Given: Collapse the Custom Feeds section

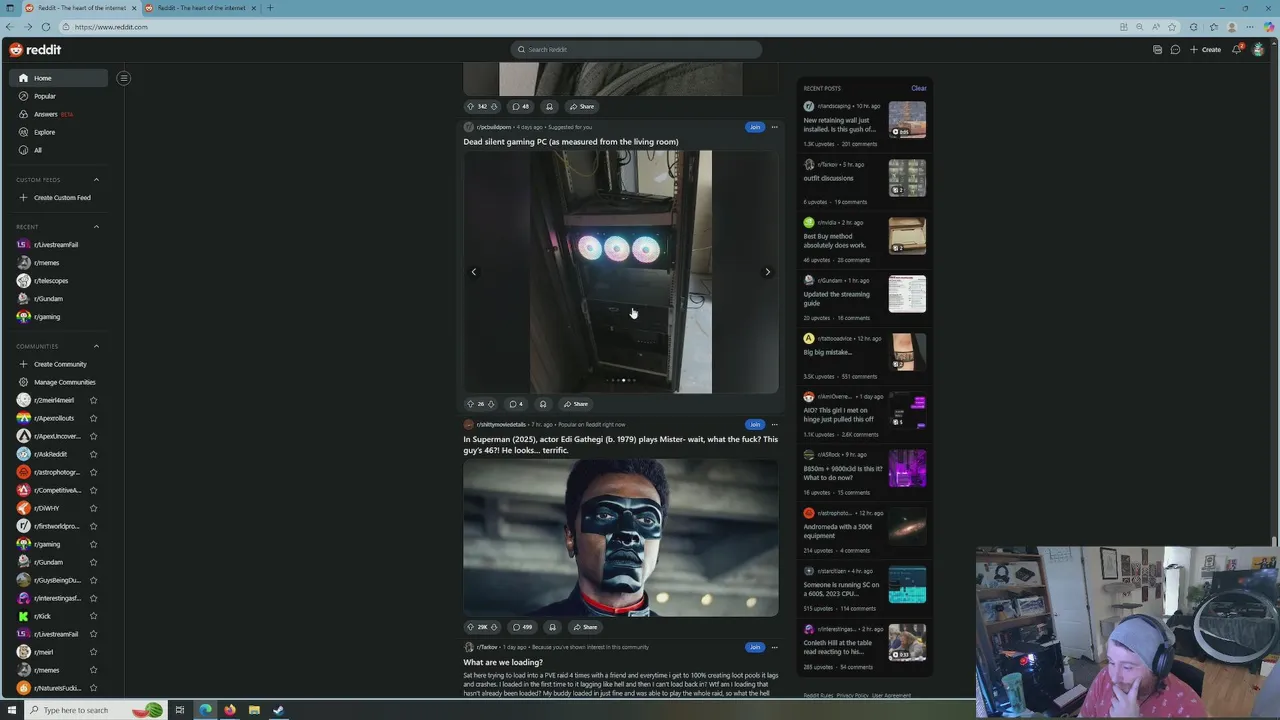Looking at the screenshot, I should 96,180.
